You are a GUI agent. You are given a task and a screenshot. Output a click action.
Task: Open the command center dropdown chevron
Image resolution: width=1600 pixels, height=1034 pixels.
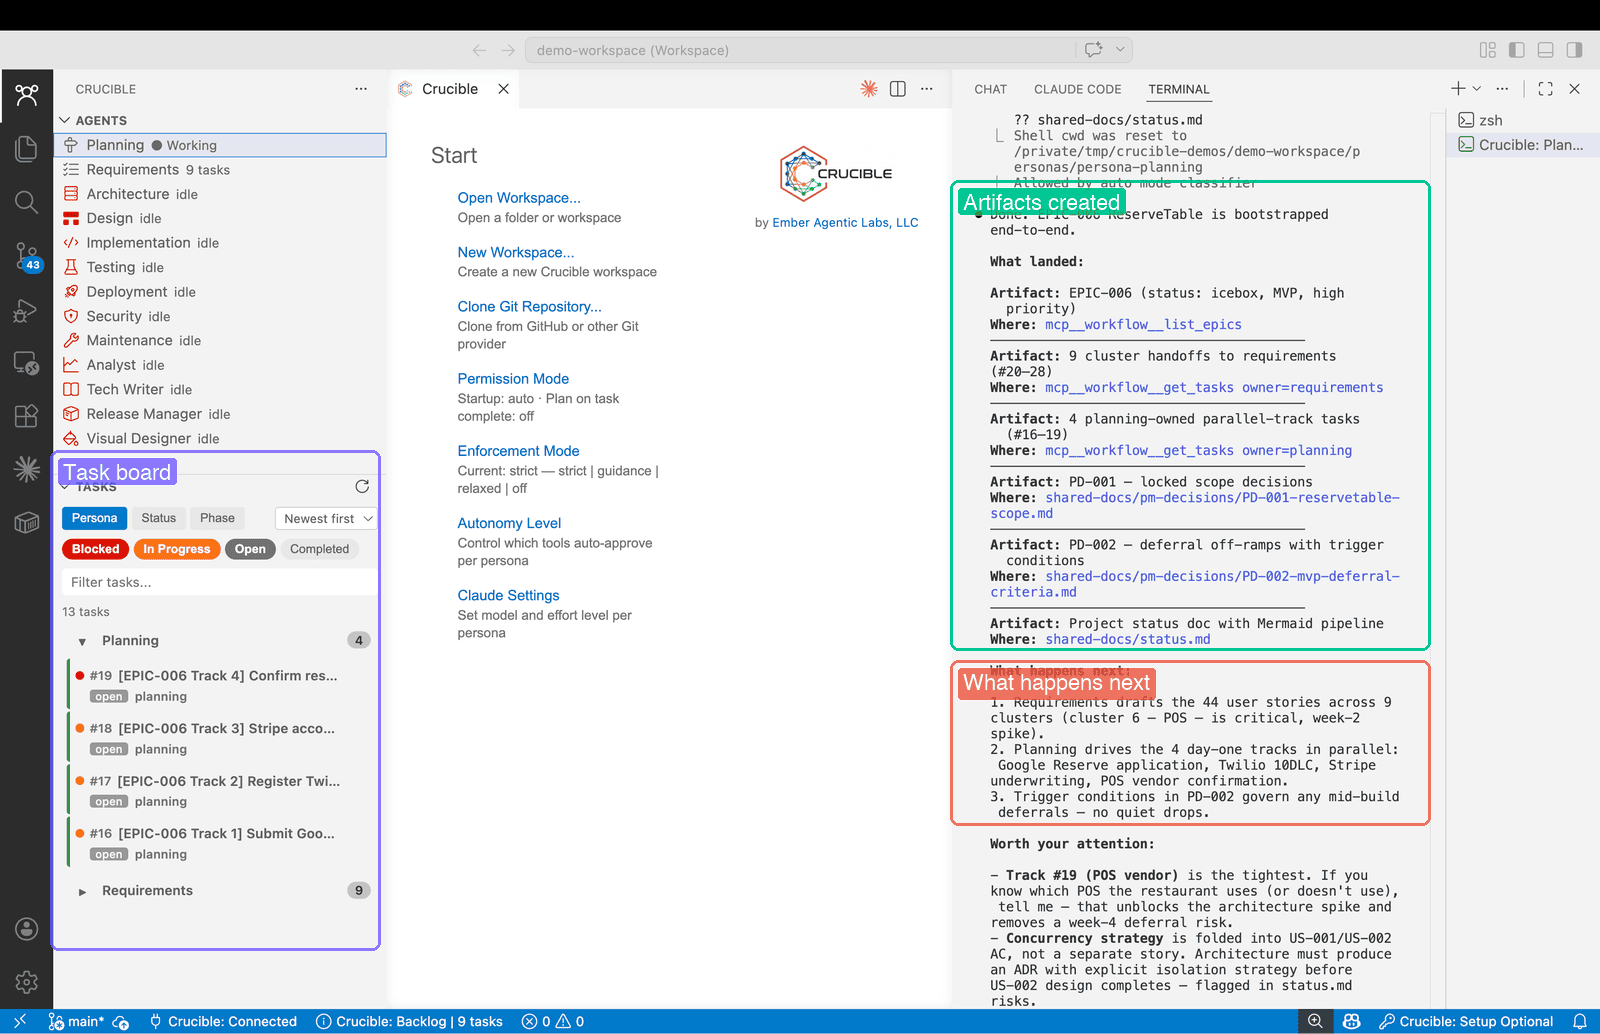click(1120, 50)
